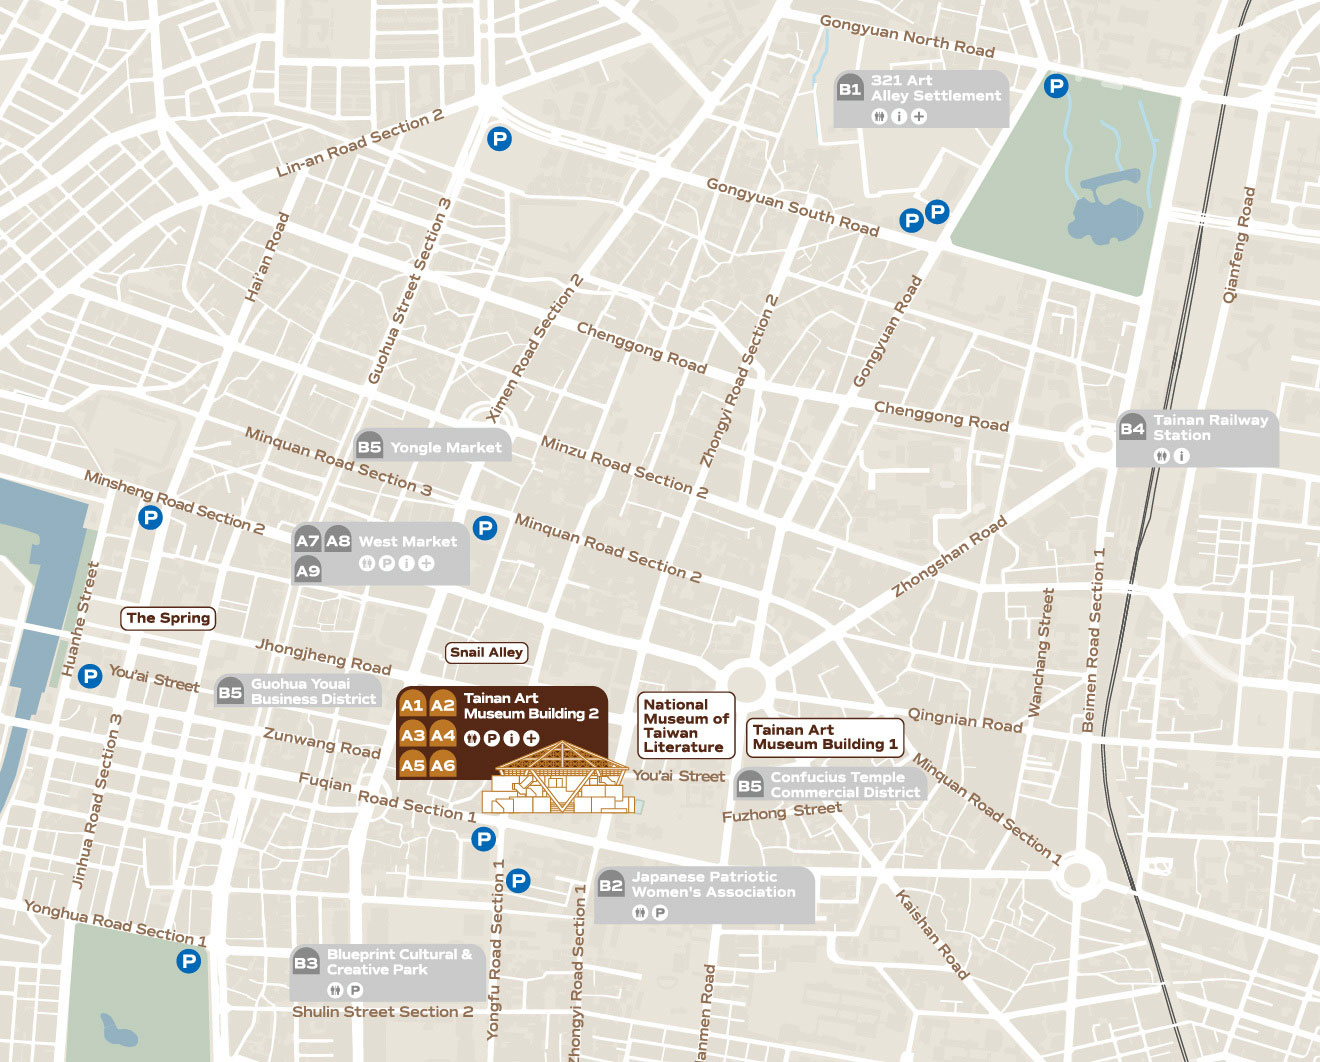Click the A1 badge in Museum Building 2

point(412,705)
